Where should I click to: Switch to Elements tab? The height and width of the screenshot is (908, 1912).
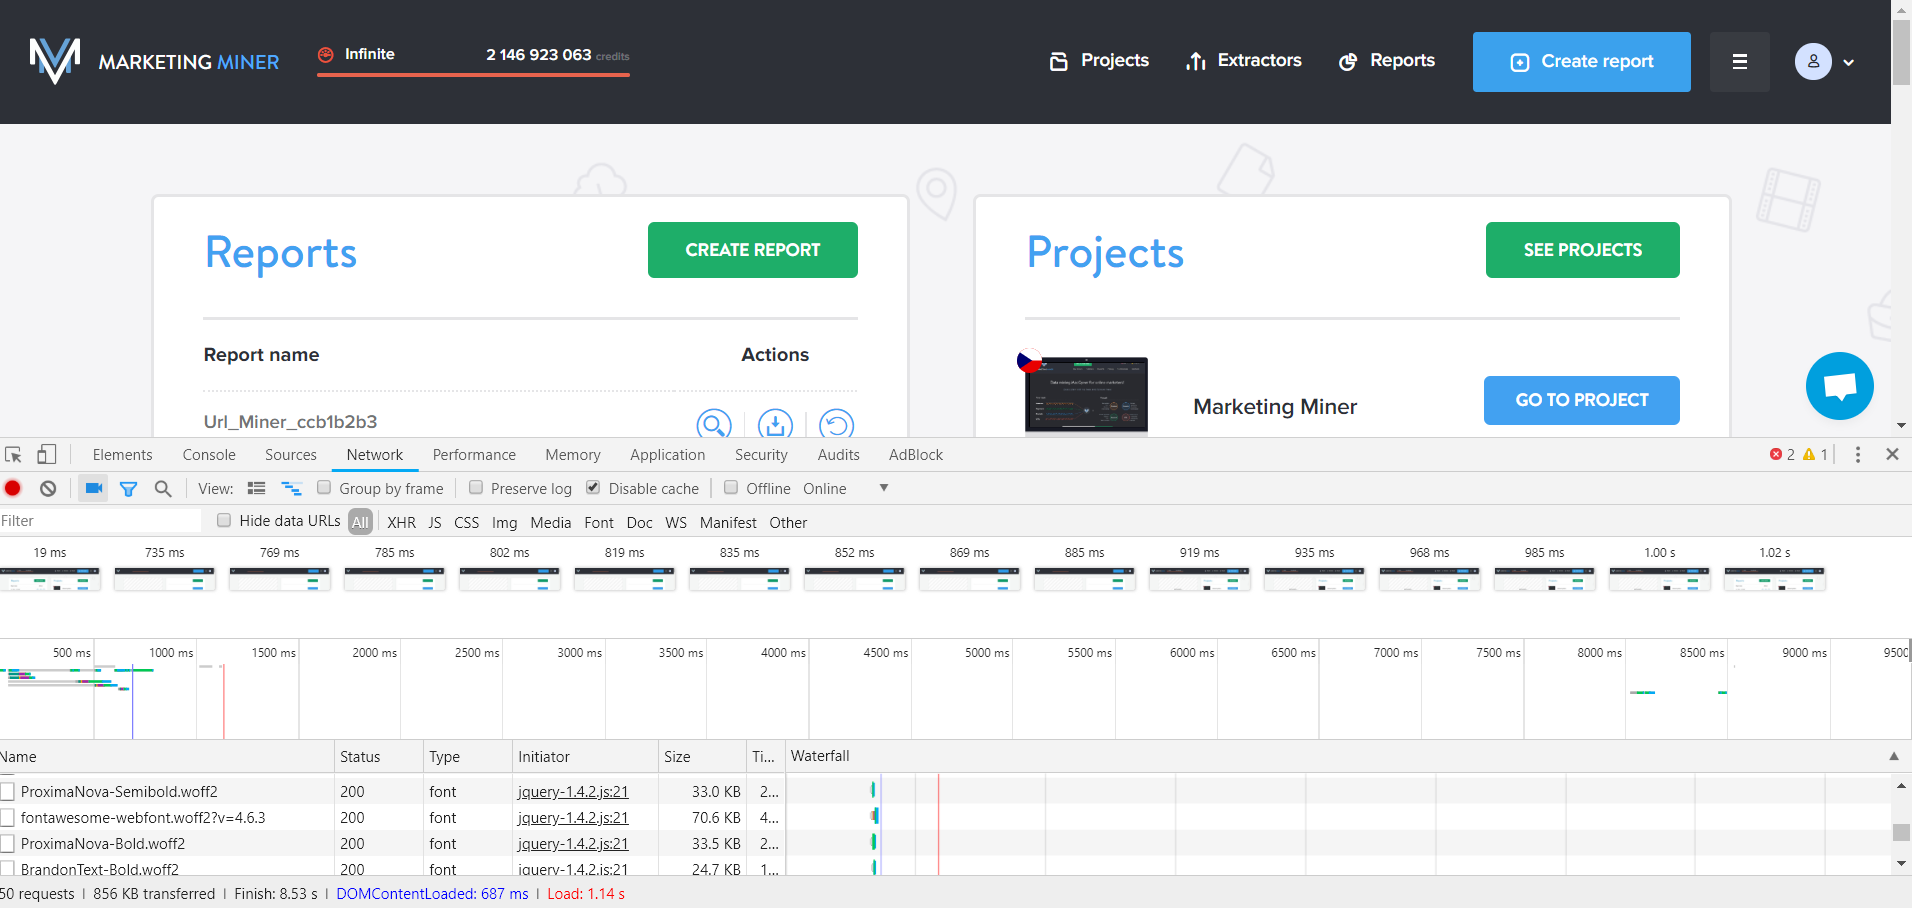(123, 455)
